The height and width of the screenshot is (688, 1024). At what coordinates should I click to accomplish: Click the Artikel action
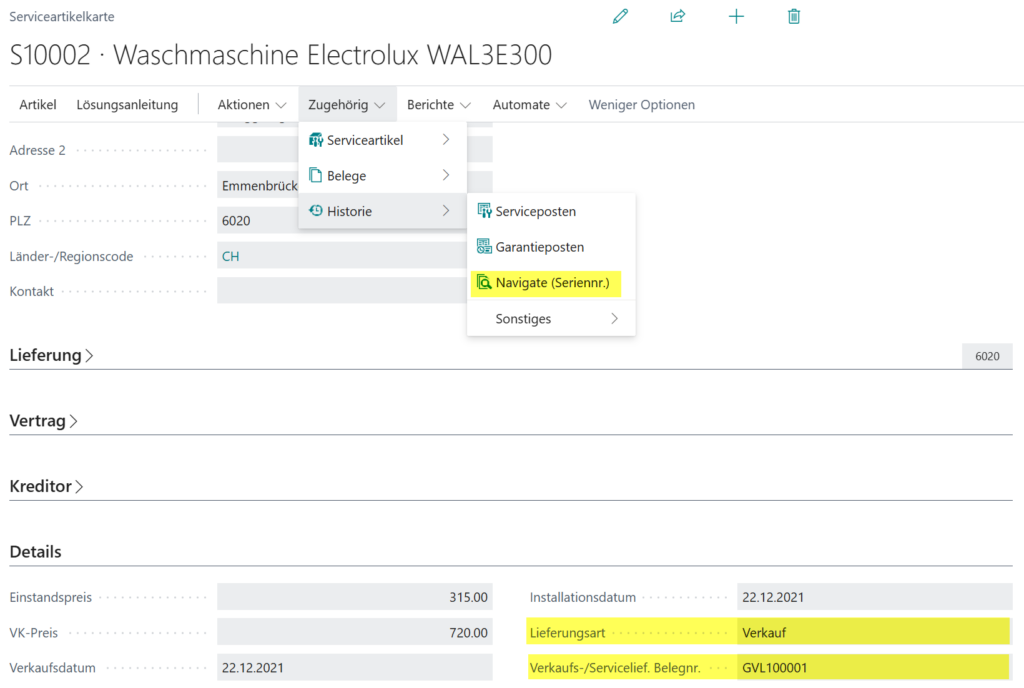[38, 104]
